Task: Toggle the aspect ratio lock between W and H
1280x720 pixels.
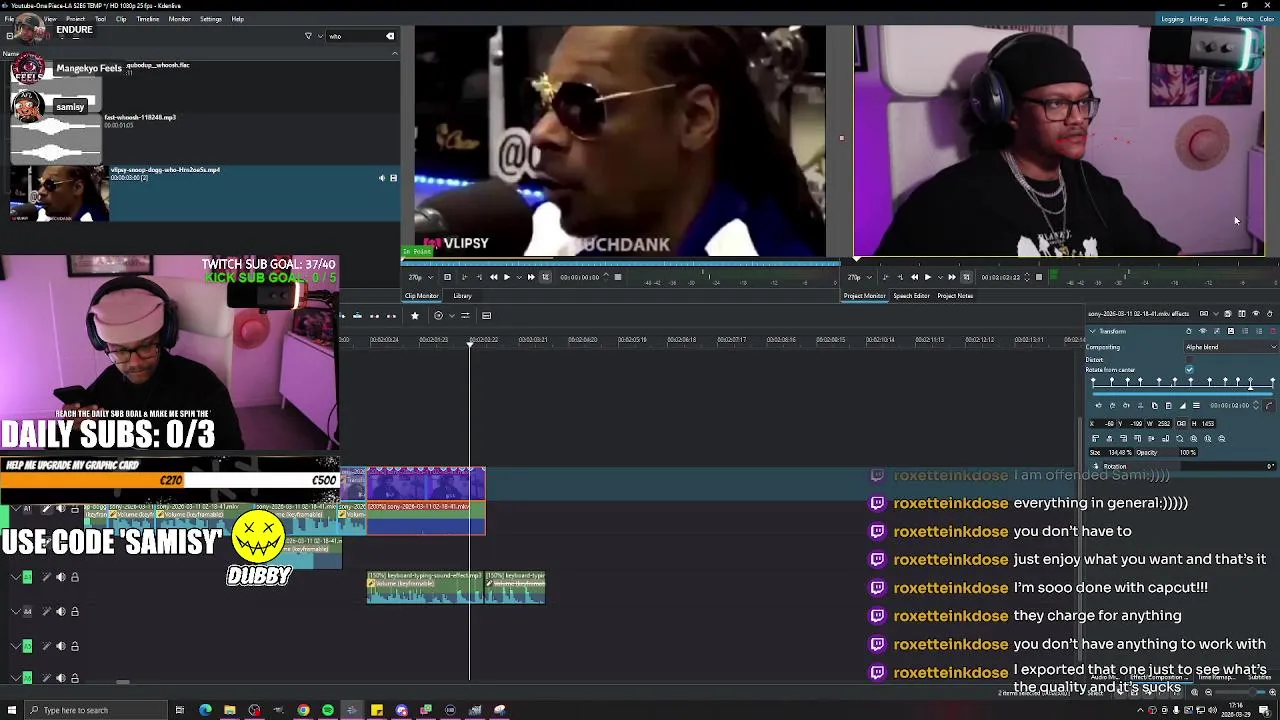Action: click(1181, 423)
